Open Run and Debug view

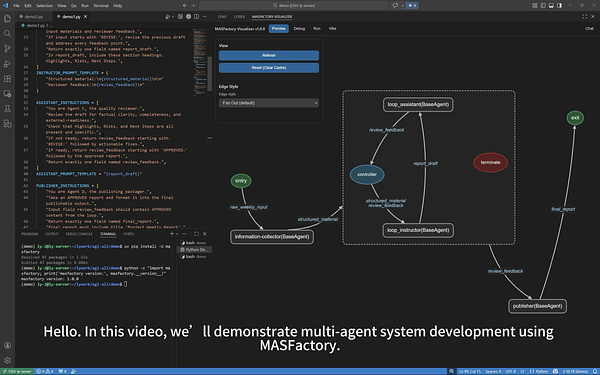pyautogui.click(x=7, y=64)
